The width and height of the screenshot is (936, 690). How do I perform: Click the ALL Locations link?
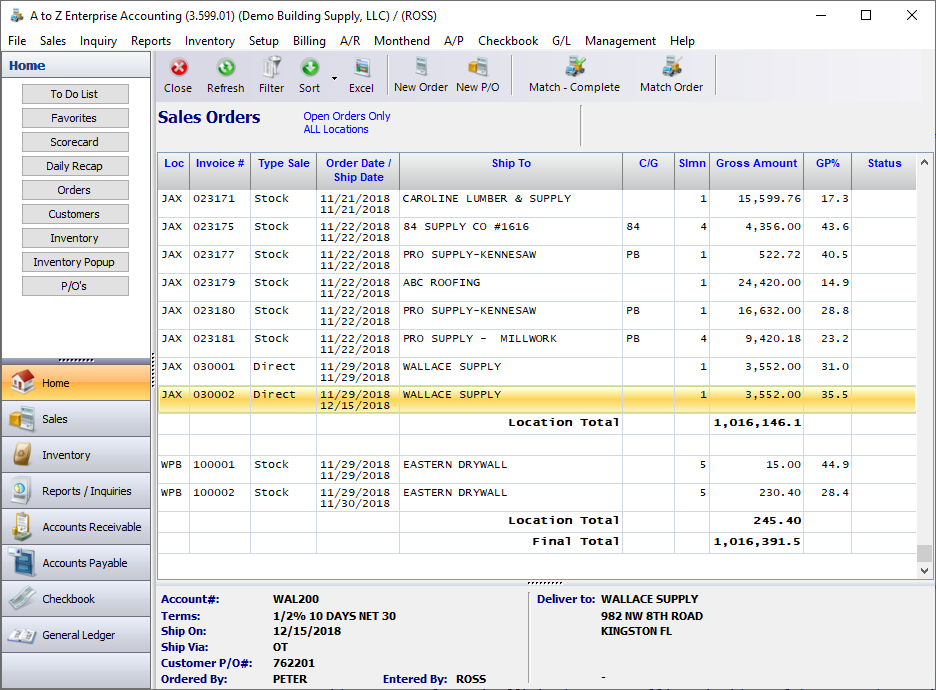(335, 129)
